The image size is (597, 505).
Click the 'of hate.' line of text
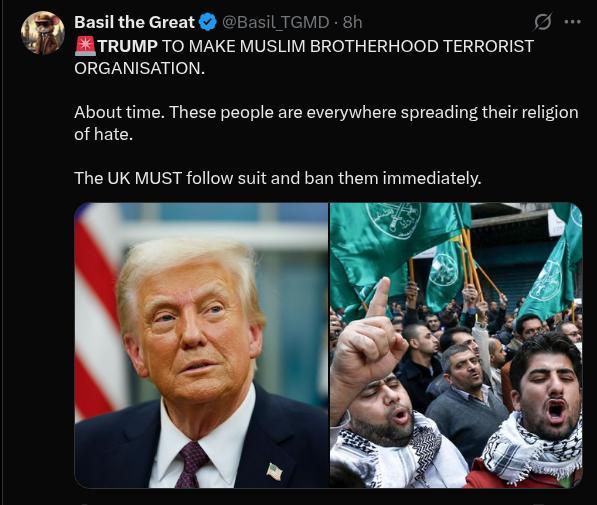tap(104, 134)
